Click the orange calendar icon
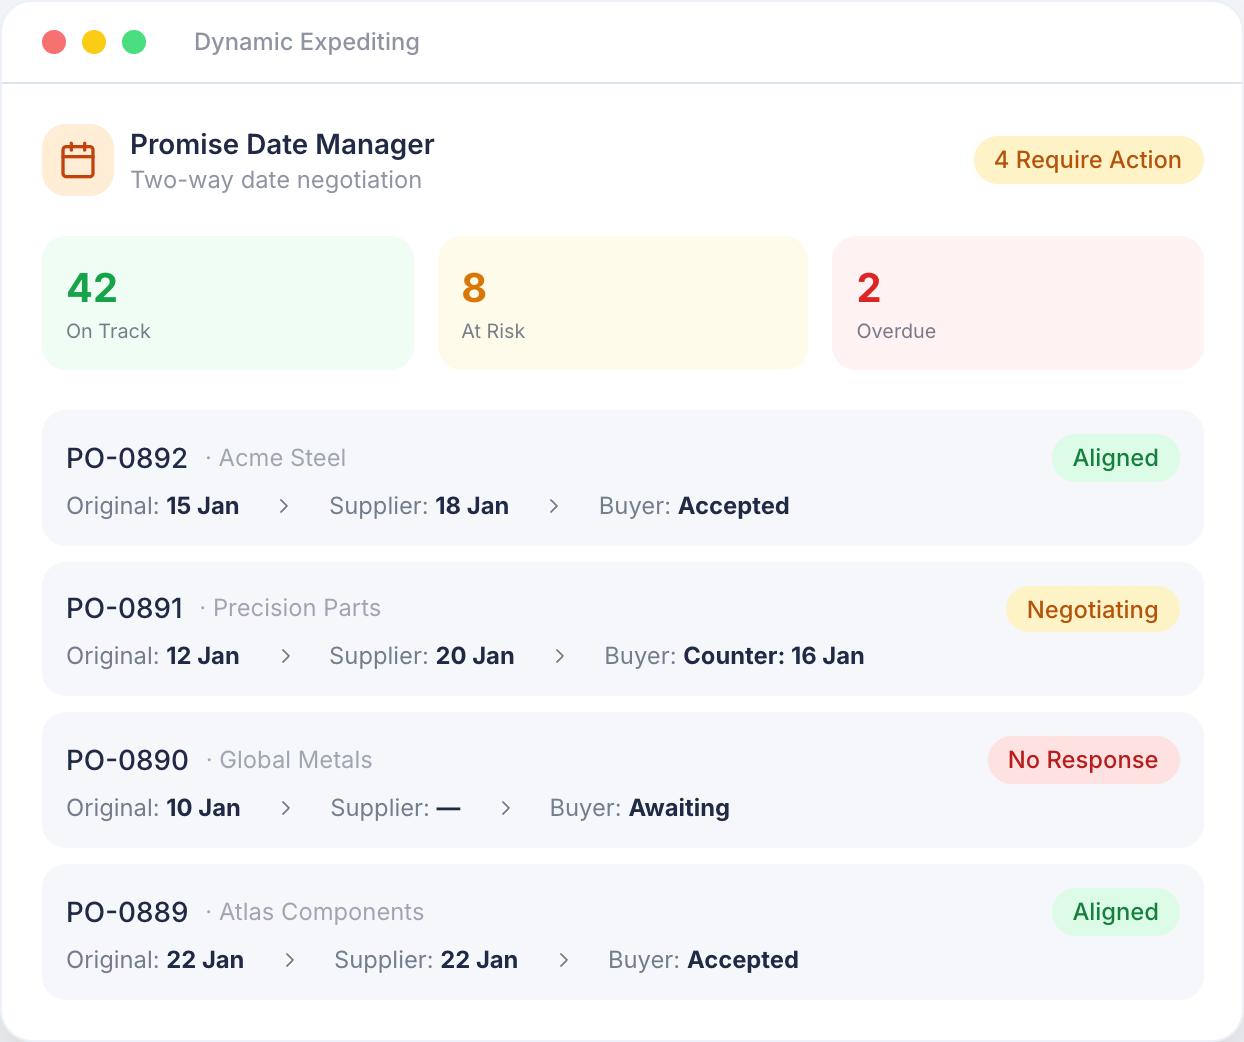This screenshot has width=1244, height=1042. [78, 160]
